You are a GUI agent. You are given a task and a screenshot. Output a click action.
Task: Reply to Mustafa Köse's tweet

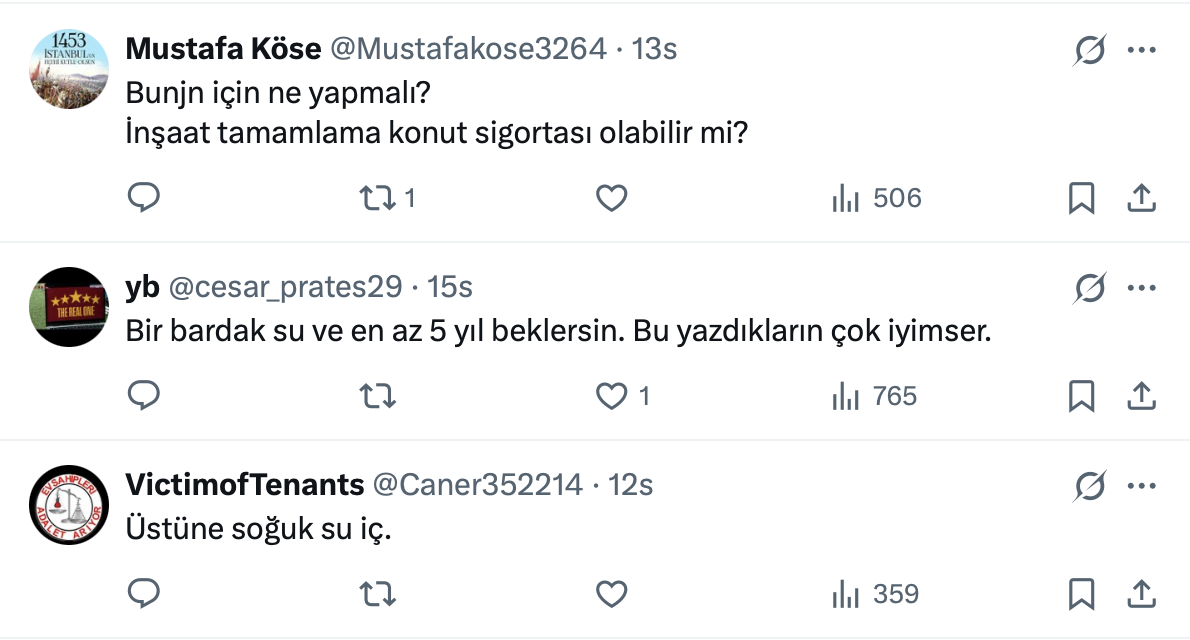145,198
